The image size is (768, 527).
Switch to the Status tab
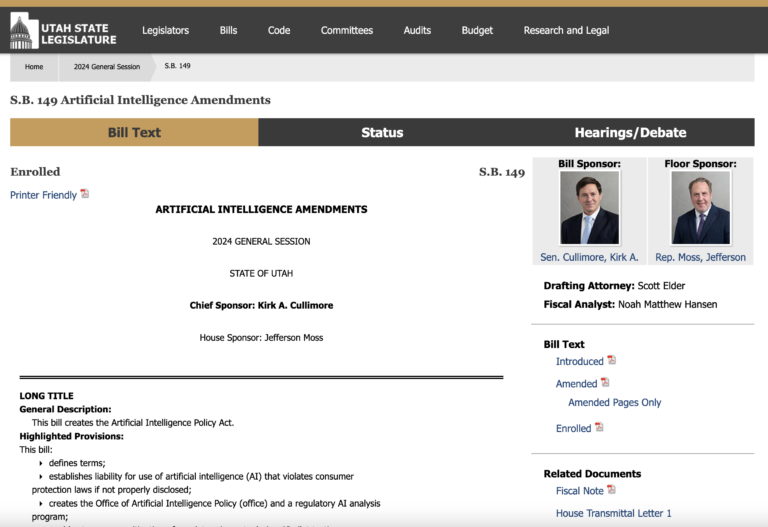point(382,132)
